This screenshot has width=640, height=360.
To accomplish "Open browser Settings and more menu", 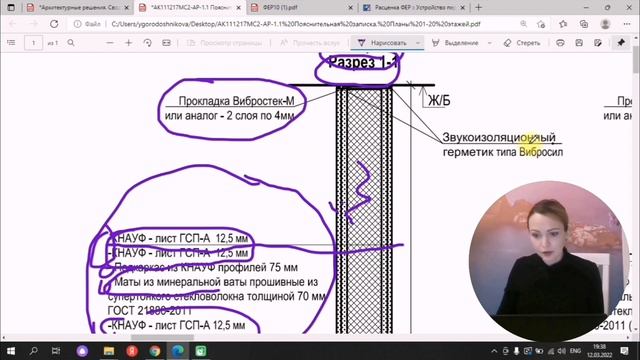I will [x=627, y=24].
